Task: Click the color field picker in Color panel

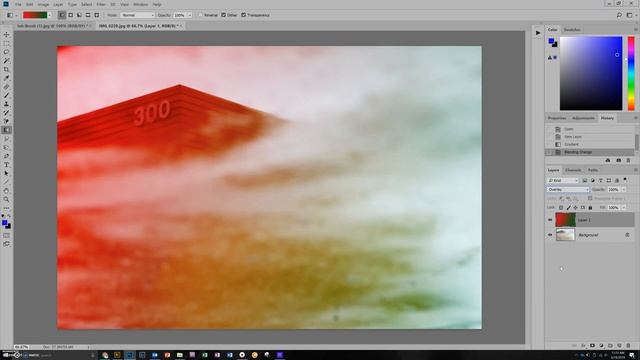Action: click(591, 73)
